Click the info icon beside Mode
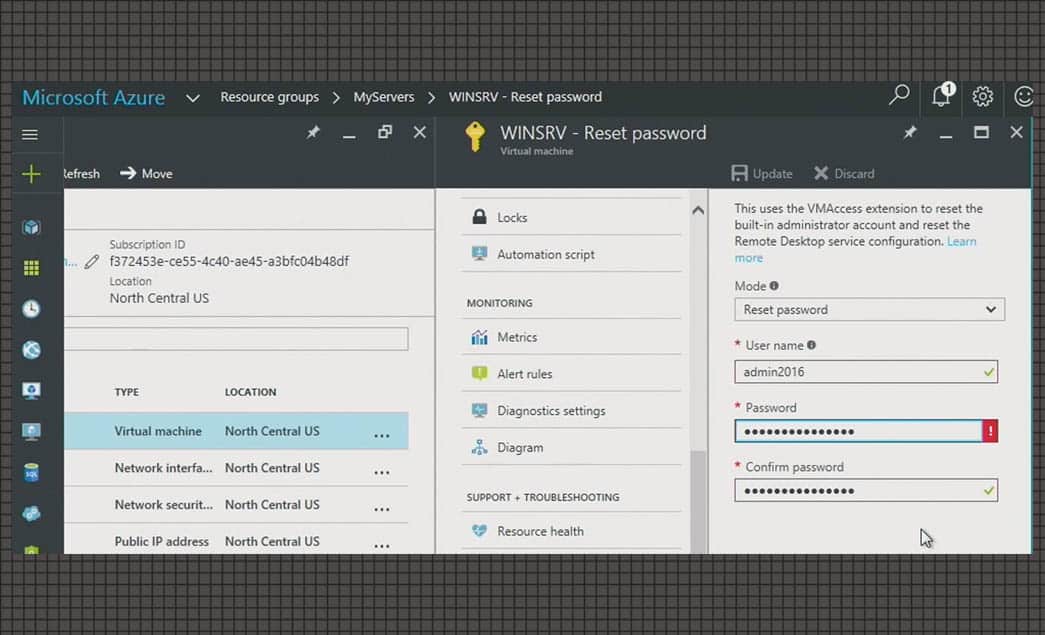This screenshot has width=1045, height=635. [774, 286]
